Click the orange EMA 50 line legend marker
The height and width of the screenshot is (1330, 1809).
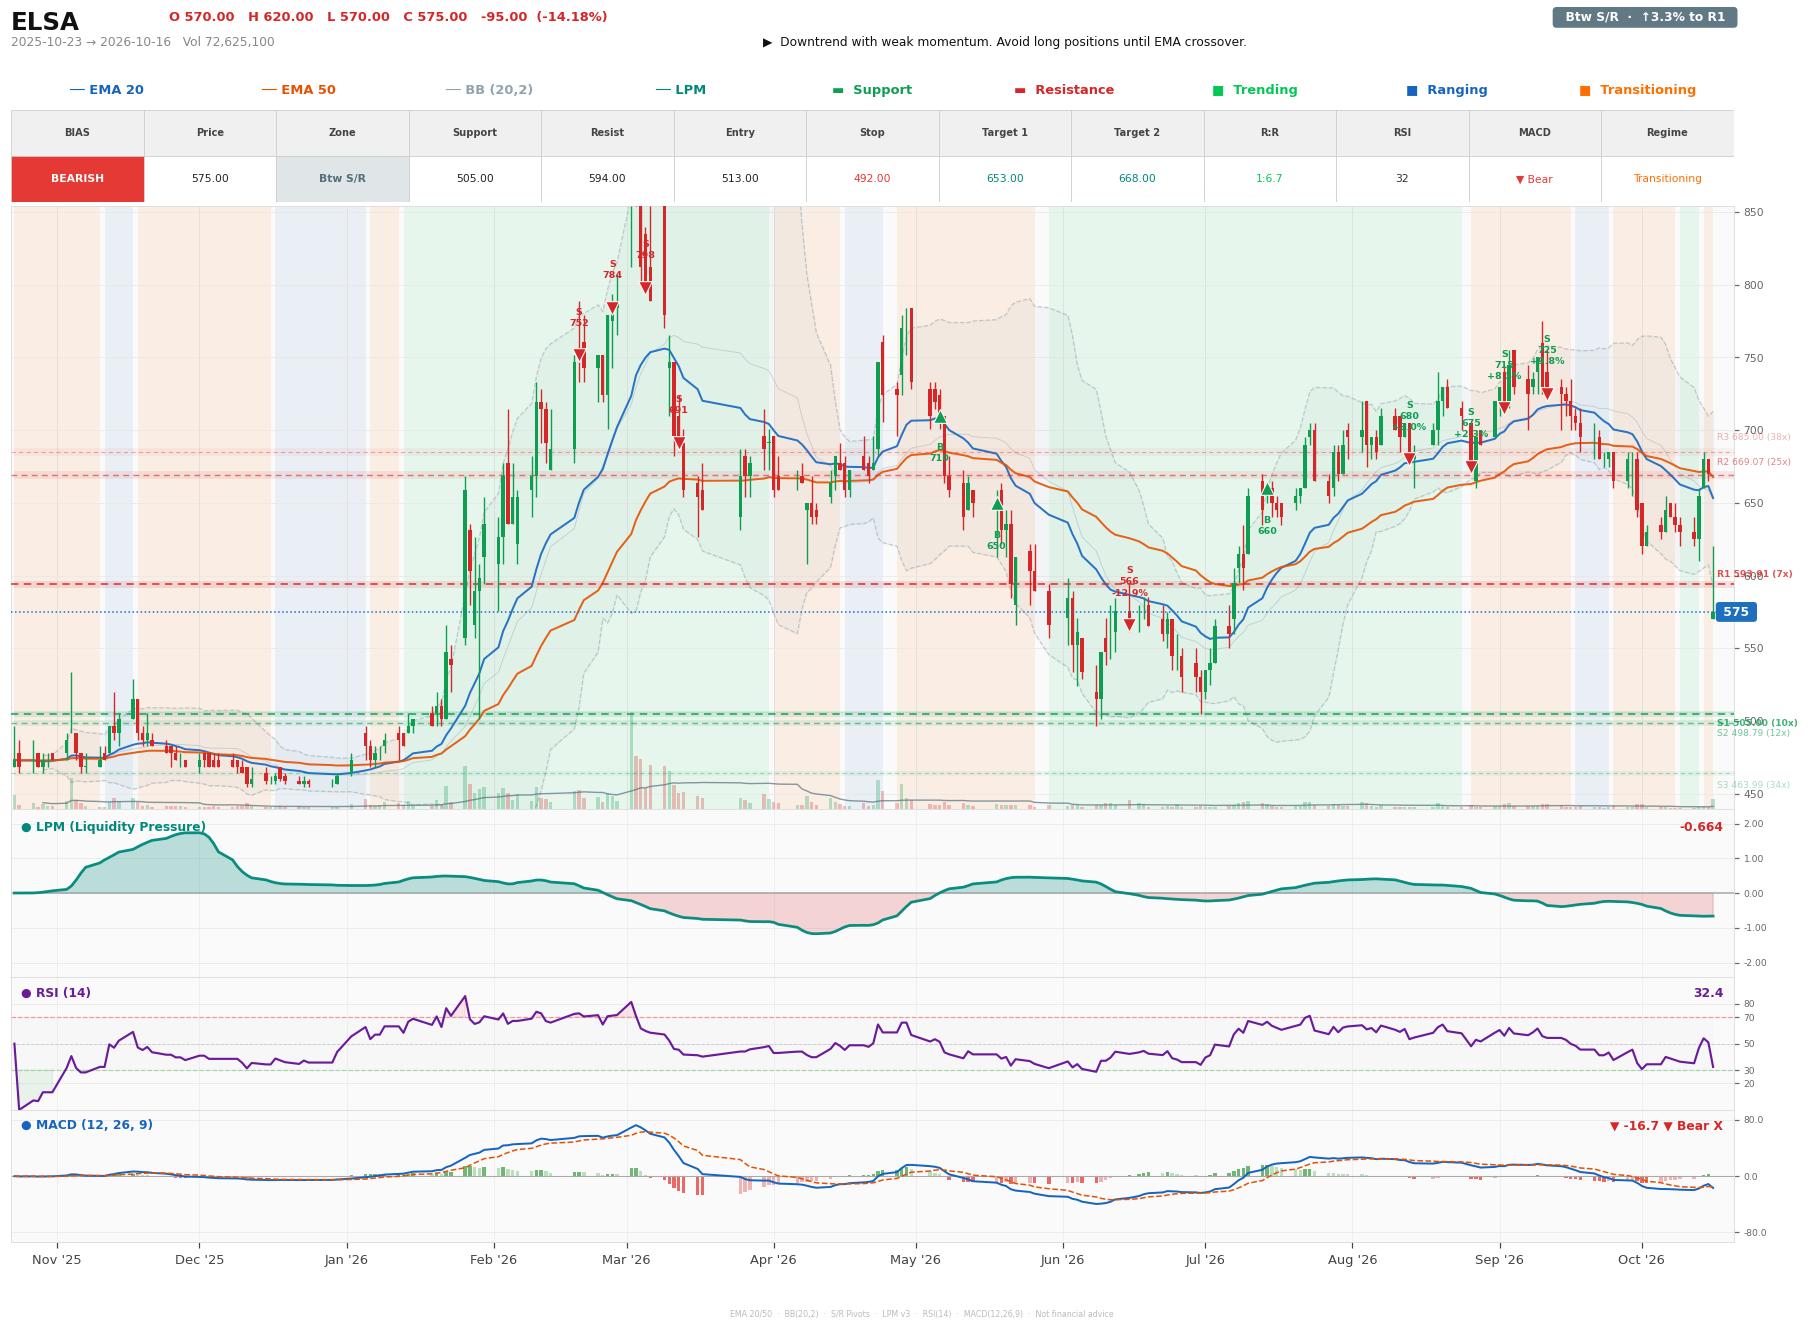(269, 90)
